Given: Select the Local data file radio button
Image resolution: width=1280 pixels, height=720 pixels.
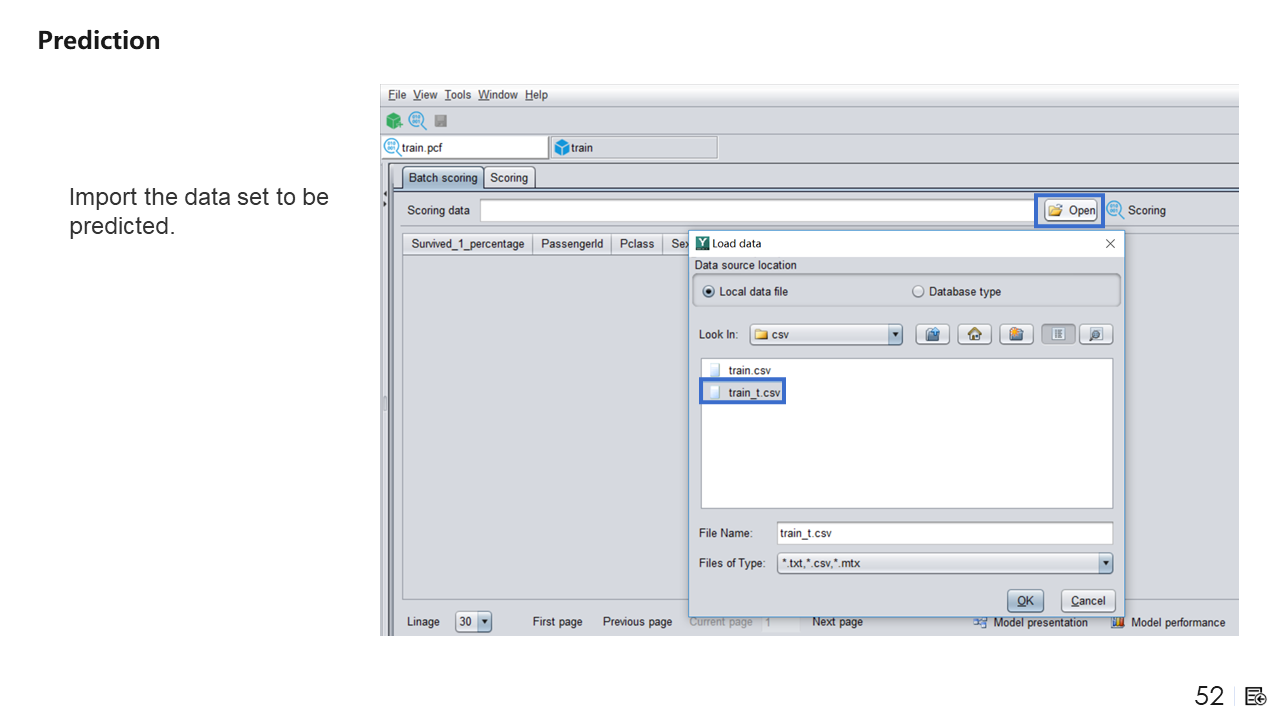Looking at the screenshot, I should coord(709,292).
